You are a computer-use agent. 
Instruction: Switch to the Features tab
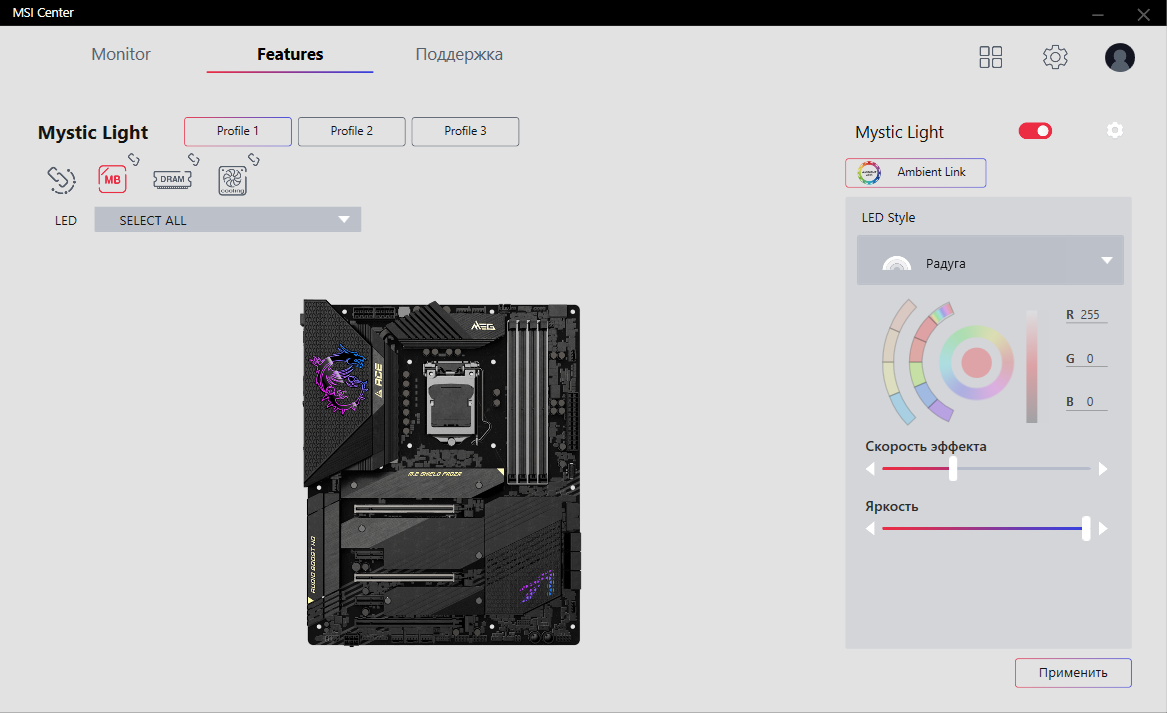[x=290, y=54]
